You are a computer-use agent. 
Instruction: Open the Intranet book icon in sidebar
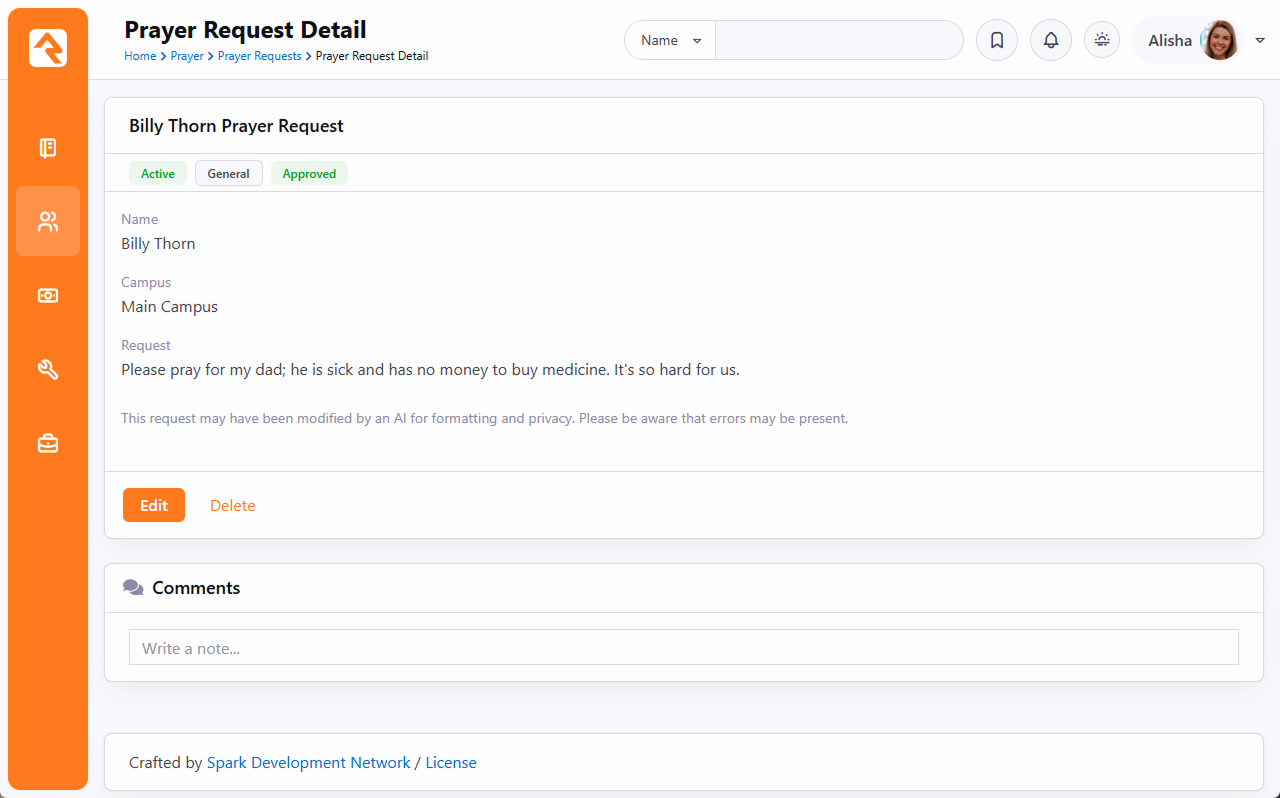(x=48, y=148)
